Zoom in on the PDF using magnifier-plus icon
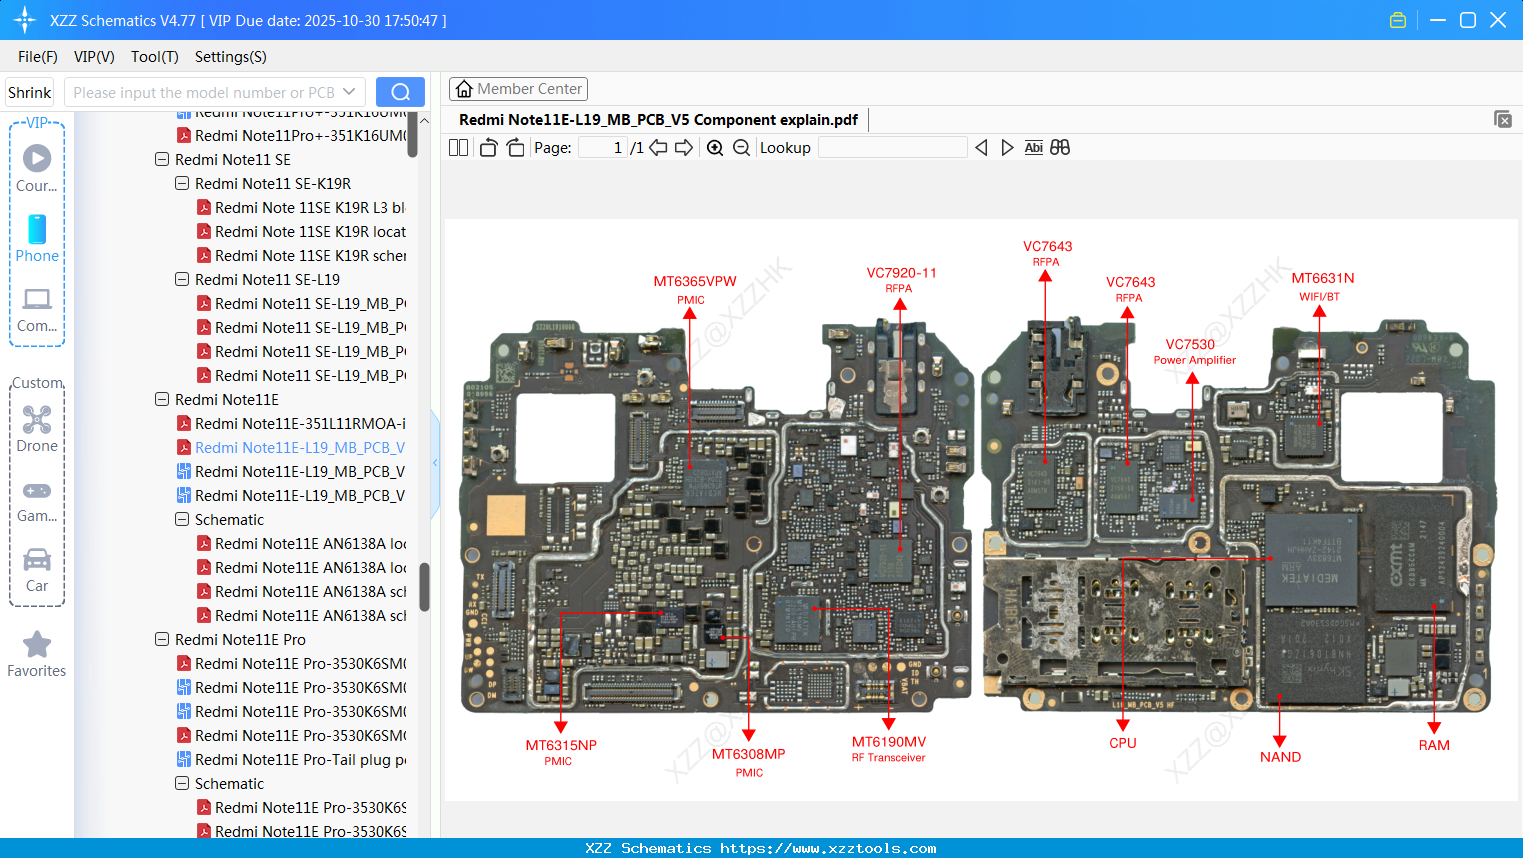The height and width of the screenshot is (858, 1523). [x=715, y=147]
